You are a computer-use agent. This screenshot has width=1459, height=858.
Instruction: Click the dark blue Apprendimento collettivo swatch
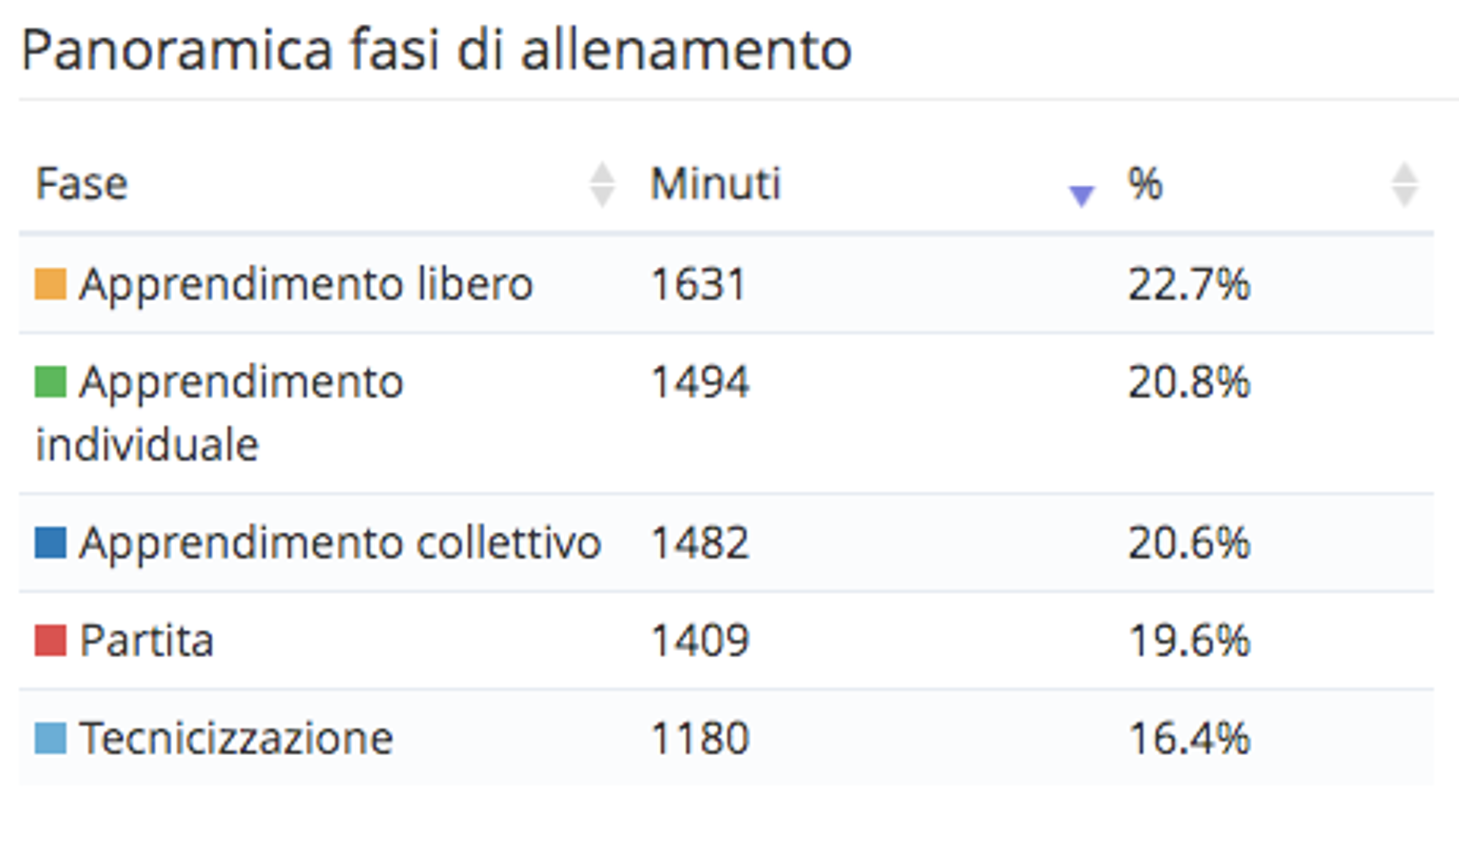[x=50, y=543]
